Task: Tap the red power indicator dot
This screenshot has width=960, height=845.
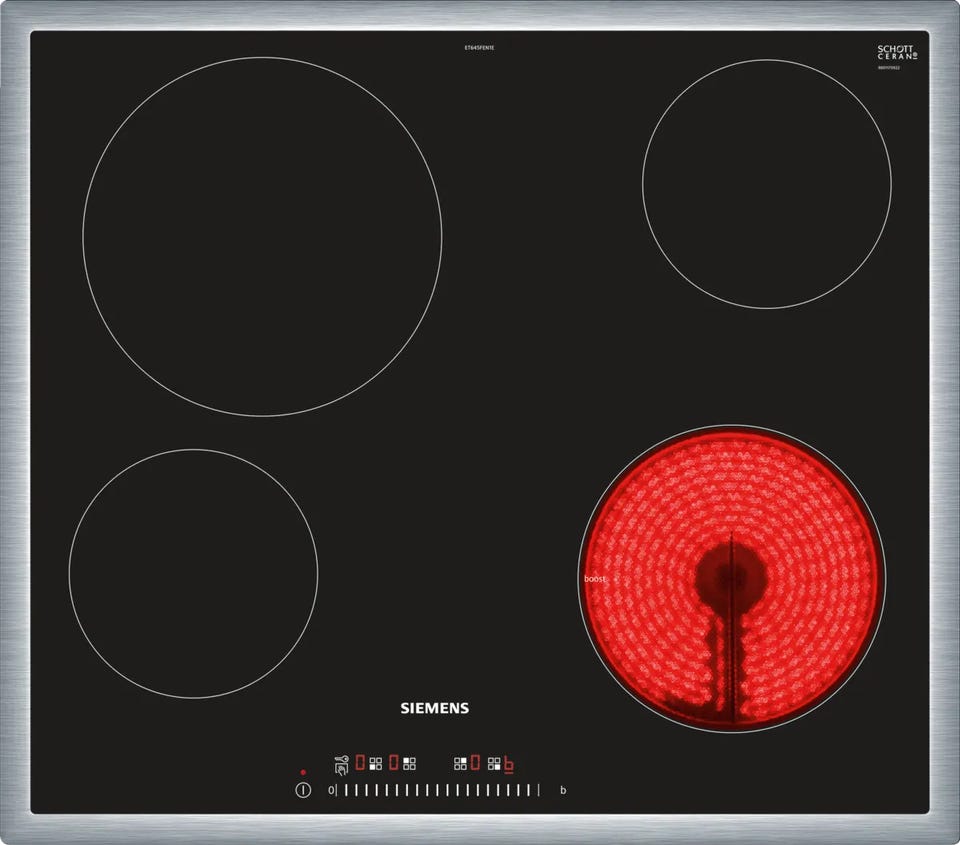Action: [x=303, y=772]
